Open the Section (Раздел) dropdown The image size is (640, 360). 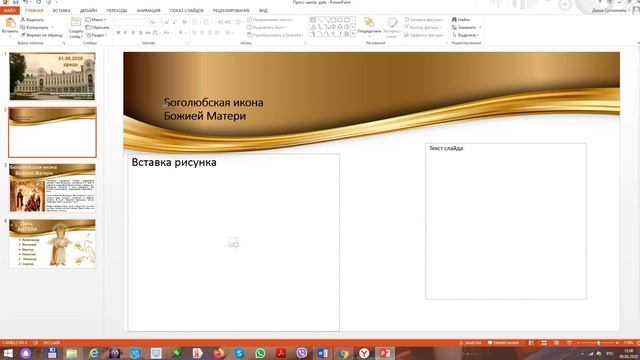pos(97,35)
